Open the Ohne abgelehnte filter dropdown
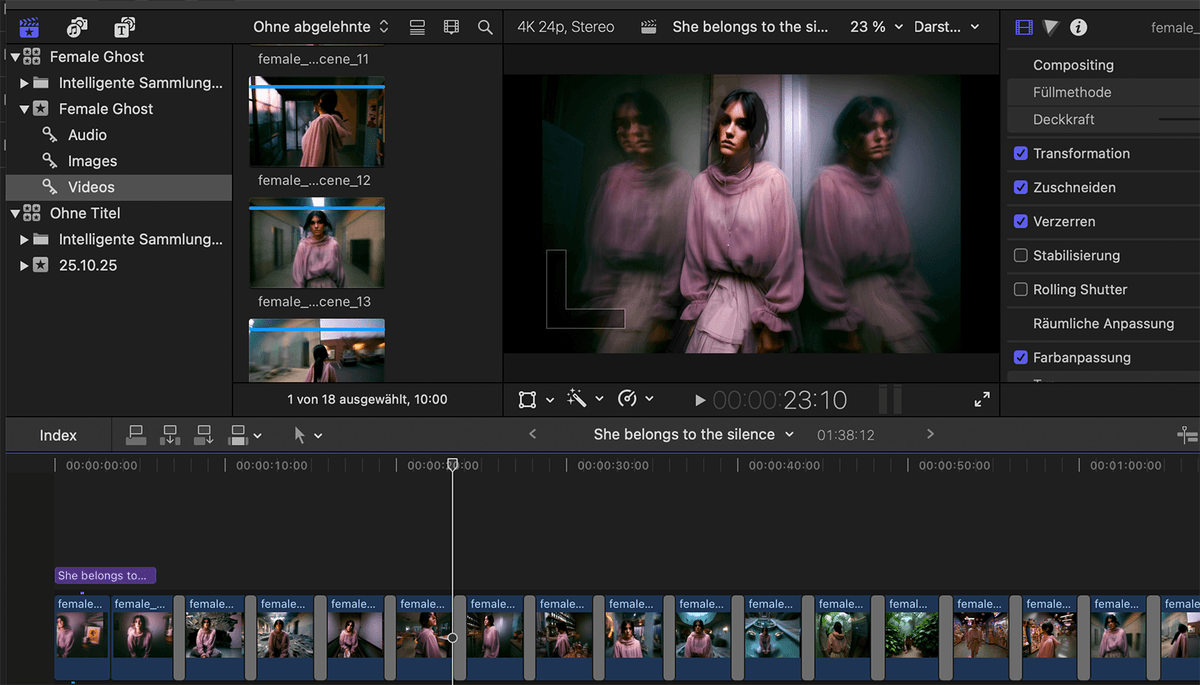Screen dimensions: 1200x685 pyautogui.click(x=320, y=27)
